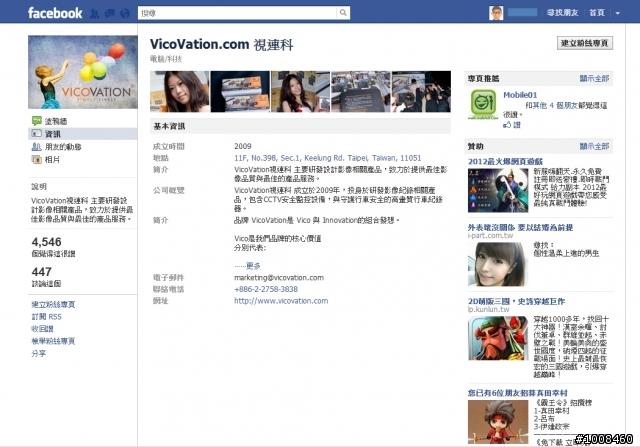This screenshot has height=447, width=640.
Task: Open notifications globe icon
Action: (125, 13)
